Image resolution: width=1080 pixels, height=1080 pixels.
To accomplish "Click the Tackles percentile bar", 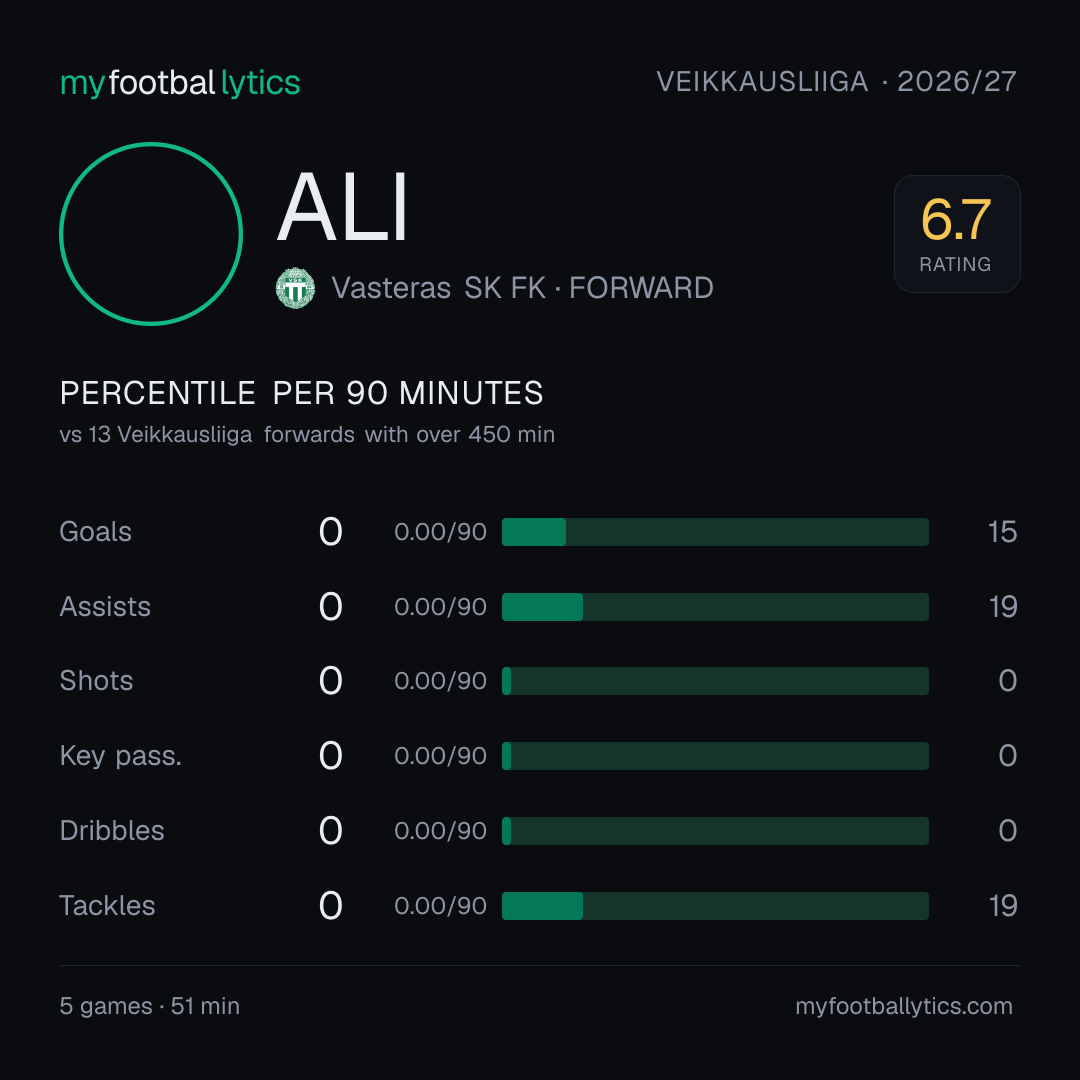I will click(715, 906).
